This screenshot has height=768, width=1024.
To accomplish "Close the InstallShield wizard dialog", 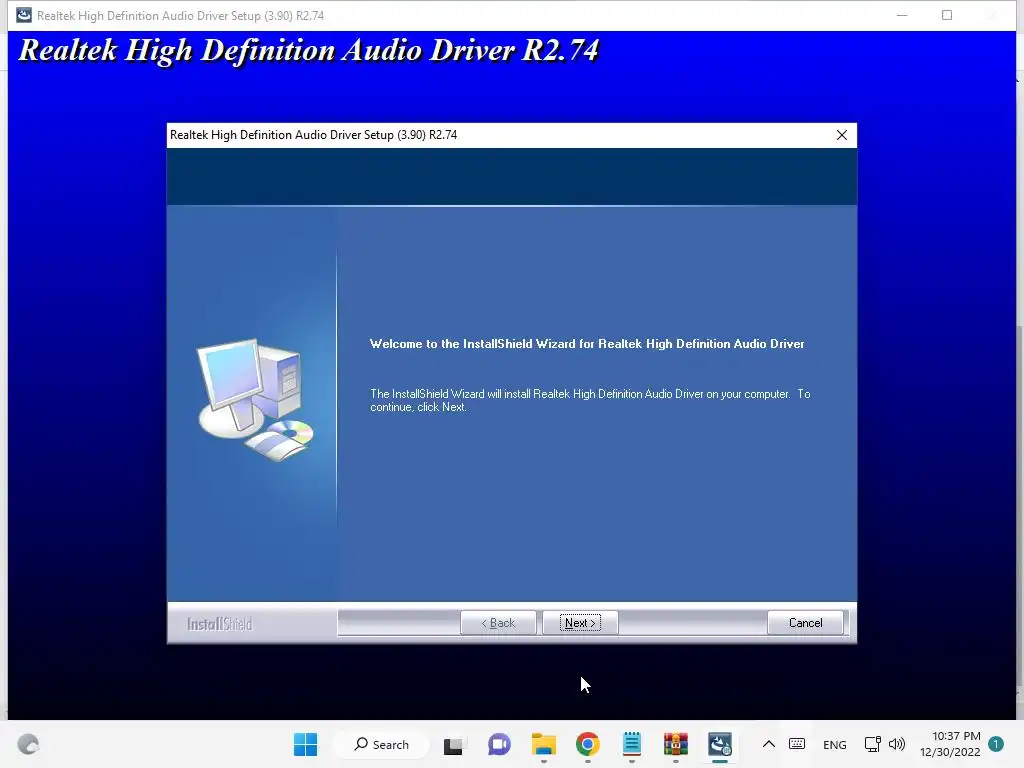I will pyautogui.click(x=842, y=135).
